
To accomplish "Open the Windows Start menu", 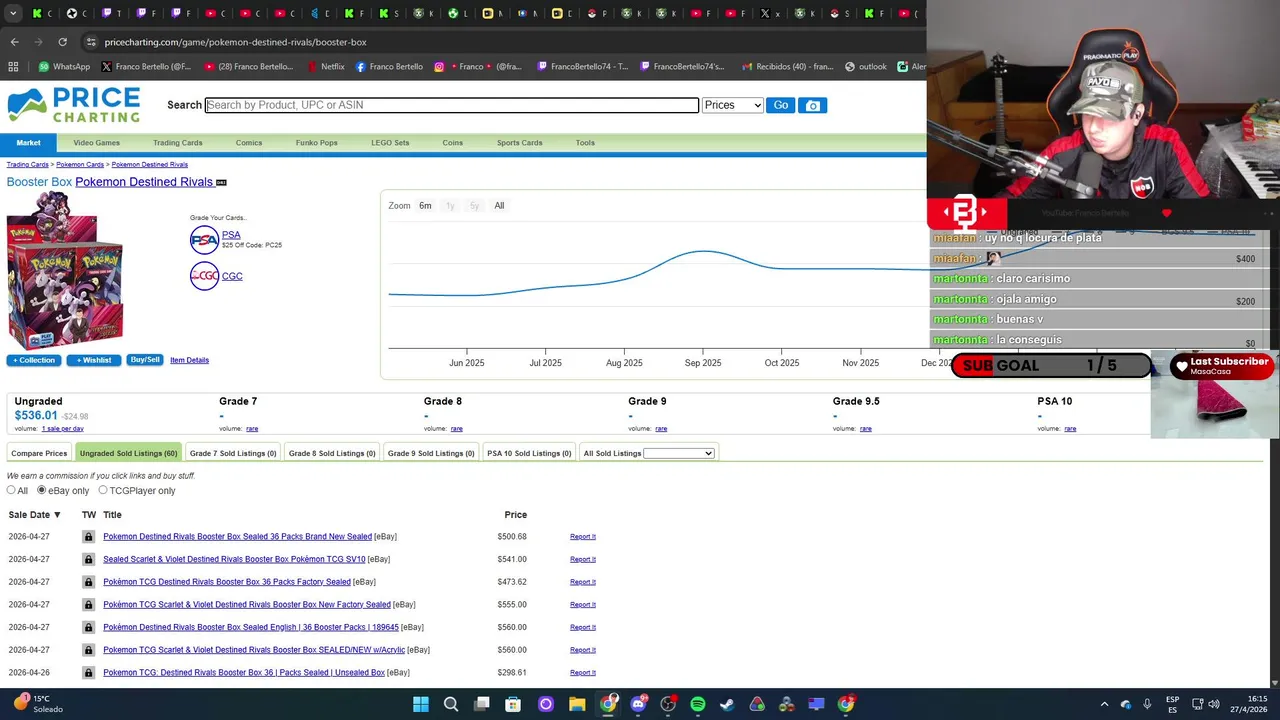I will click(x=421, y=704).
